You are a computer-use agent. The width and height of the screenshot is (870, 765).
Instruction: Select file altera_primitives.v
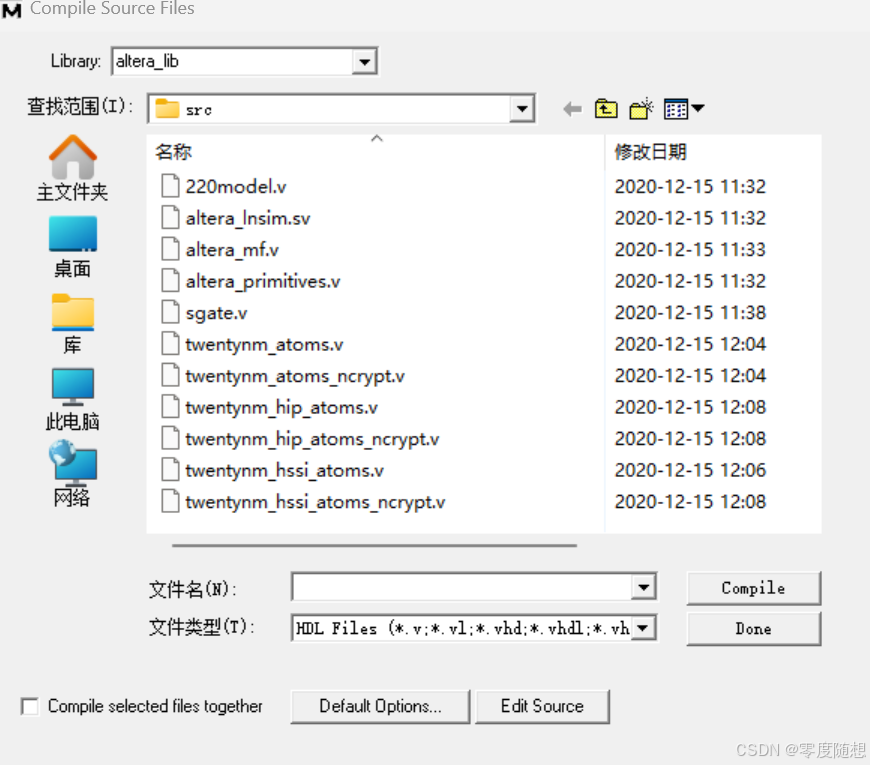[263, 281]
